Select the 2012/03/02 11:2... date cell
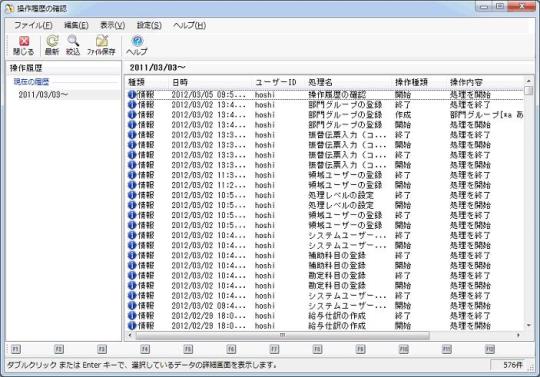 209,185
